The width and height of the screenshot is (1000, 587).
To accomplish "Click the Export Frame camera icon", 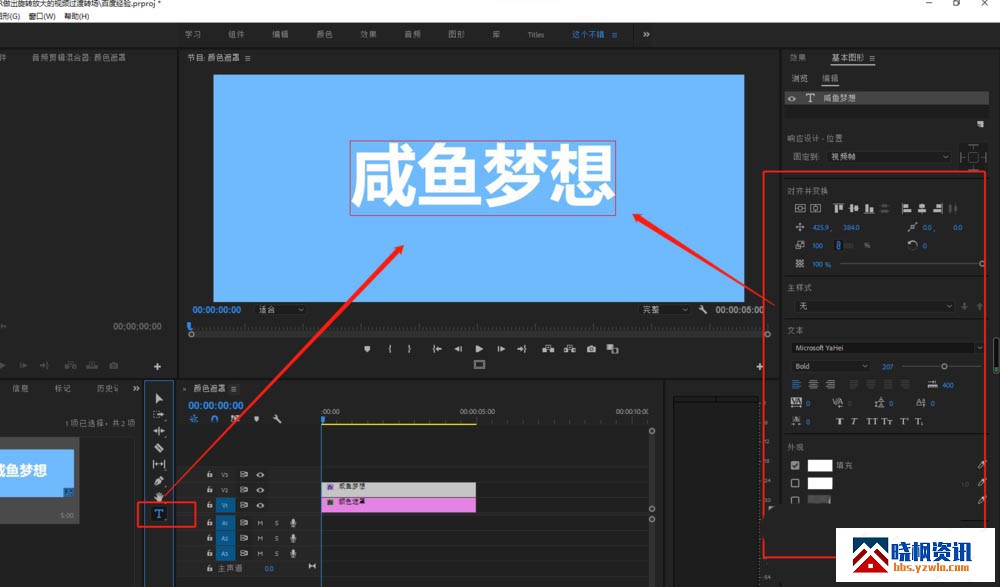I will tap(591, 349).
